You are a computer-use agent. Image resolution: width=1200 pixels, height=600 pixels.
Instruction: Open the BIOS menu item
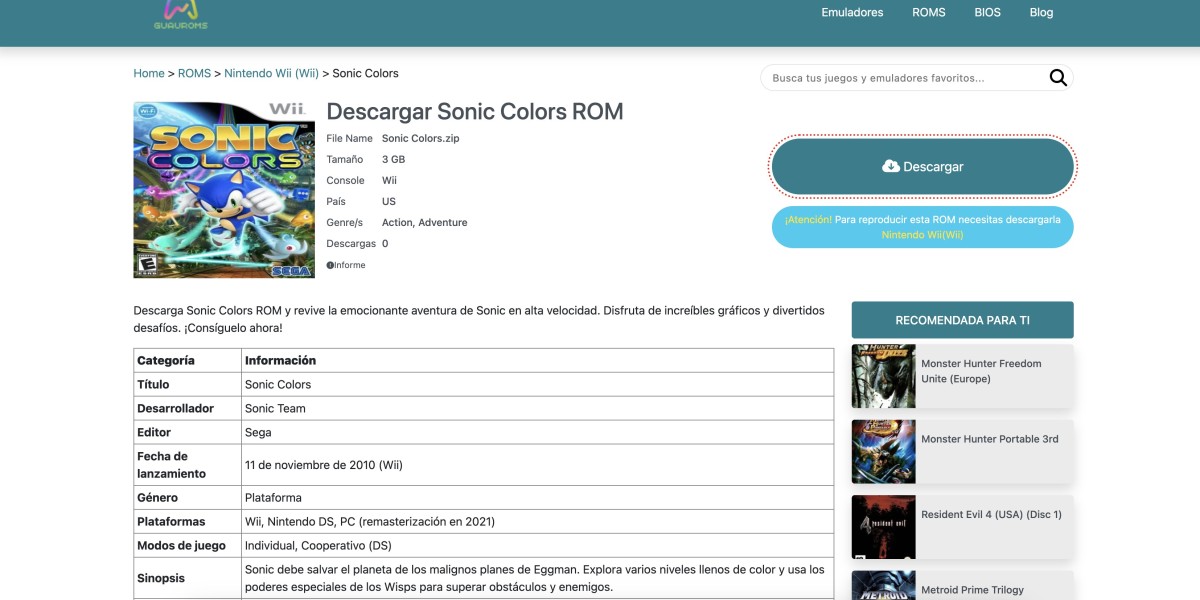[988, 12]
